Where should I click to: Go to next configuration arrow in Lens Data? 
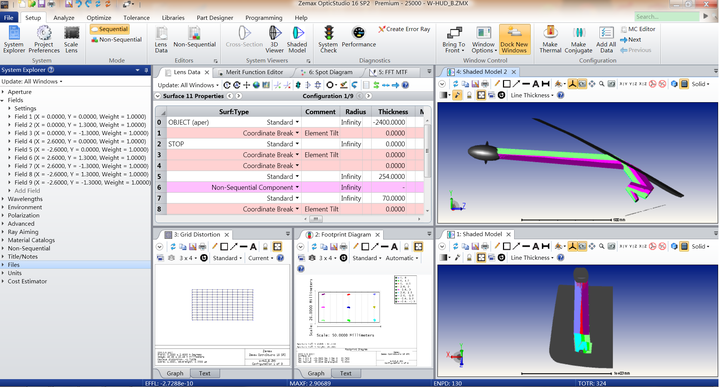[x=368, y=96]
